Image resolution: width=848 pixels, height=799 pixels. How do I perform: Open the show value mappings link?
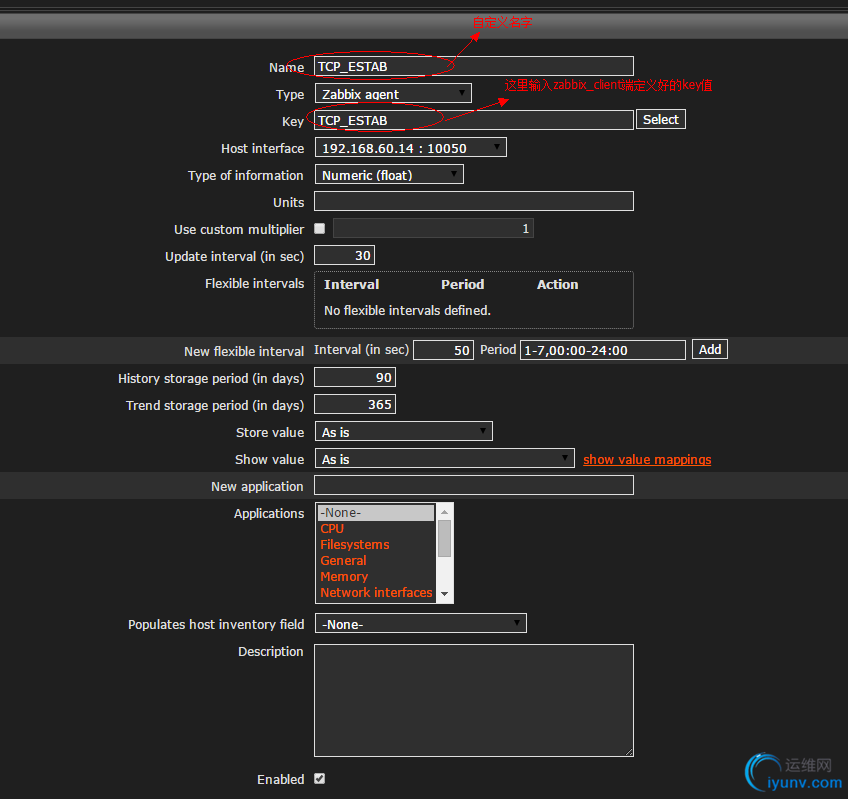[647, 459]
